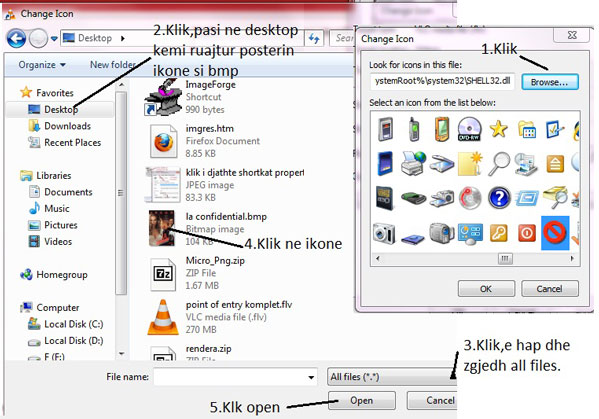Select the golden key icon
Screen dimensions: 599x419
point(499,232)
